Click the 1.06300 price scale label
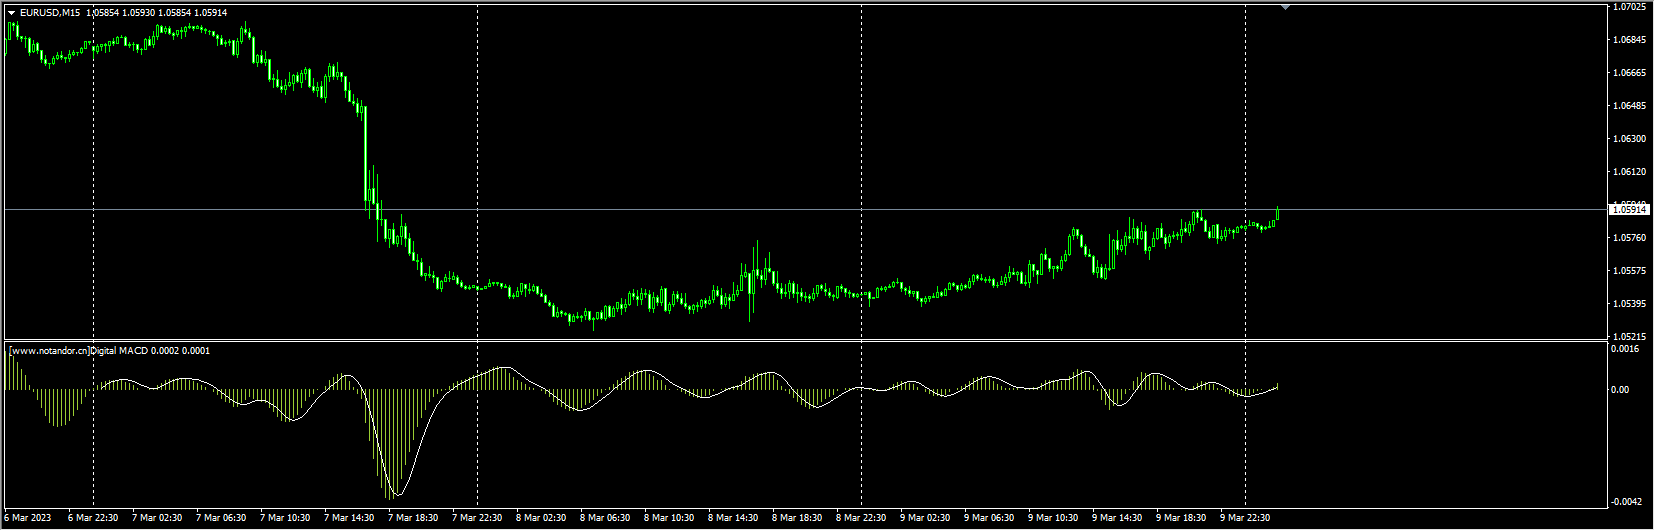This screenshot has height=531, width=1655. pos(1630,139)
